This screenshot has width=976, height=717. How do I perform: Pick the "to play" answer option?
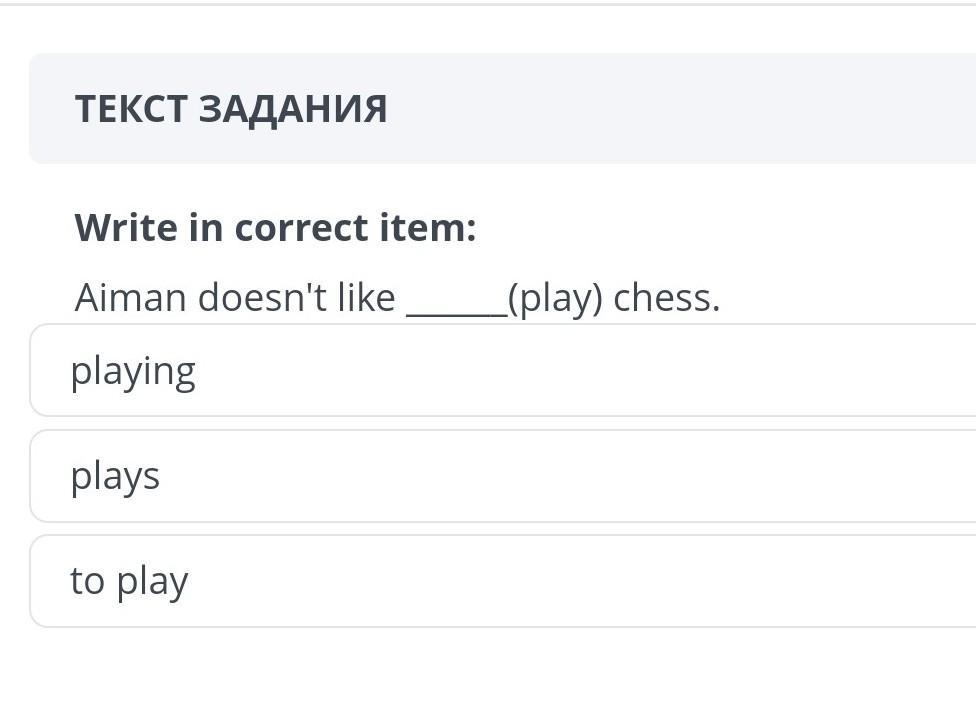click(500, 581)
